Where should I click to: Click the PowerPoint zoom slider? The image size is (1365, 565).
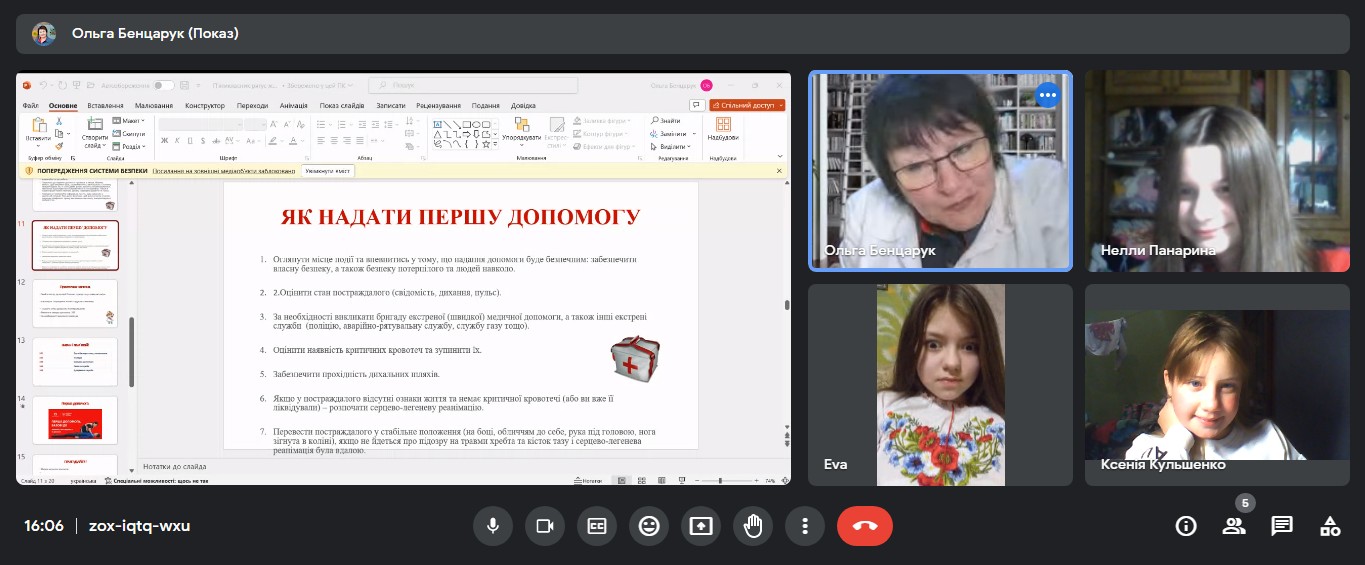tap(720, 481)
